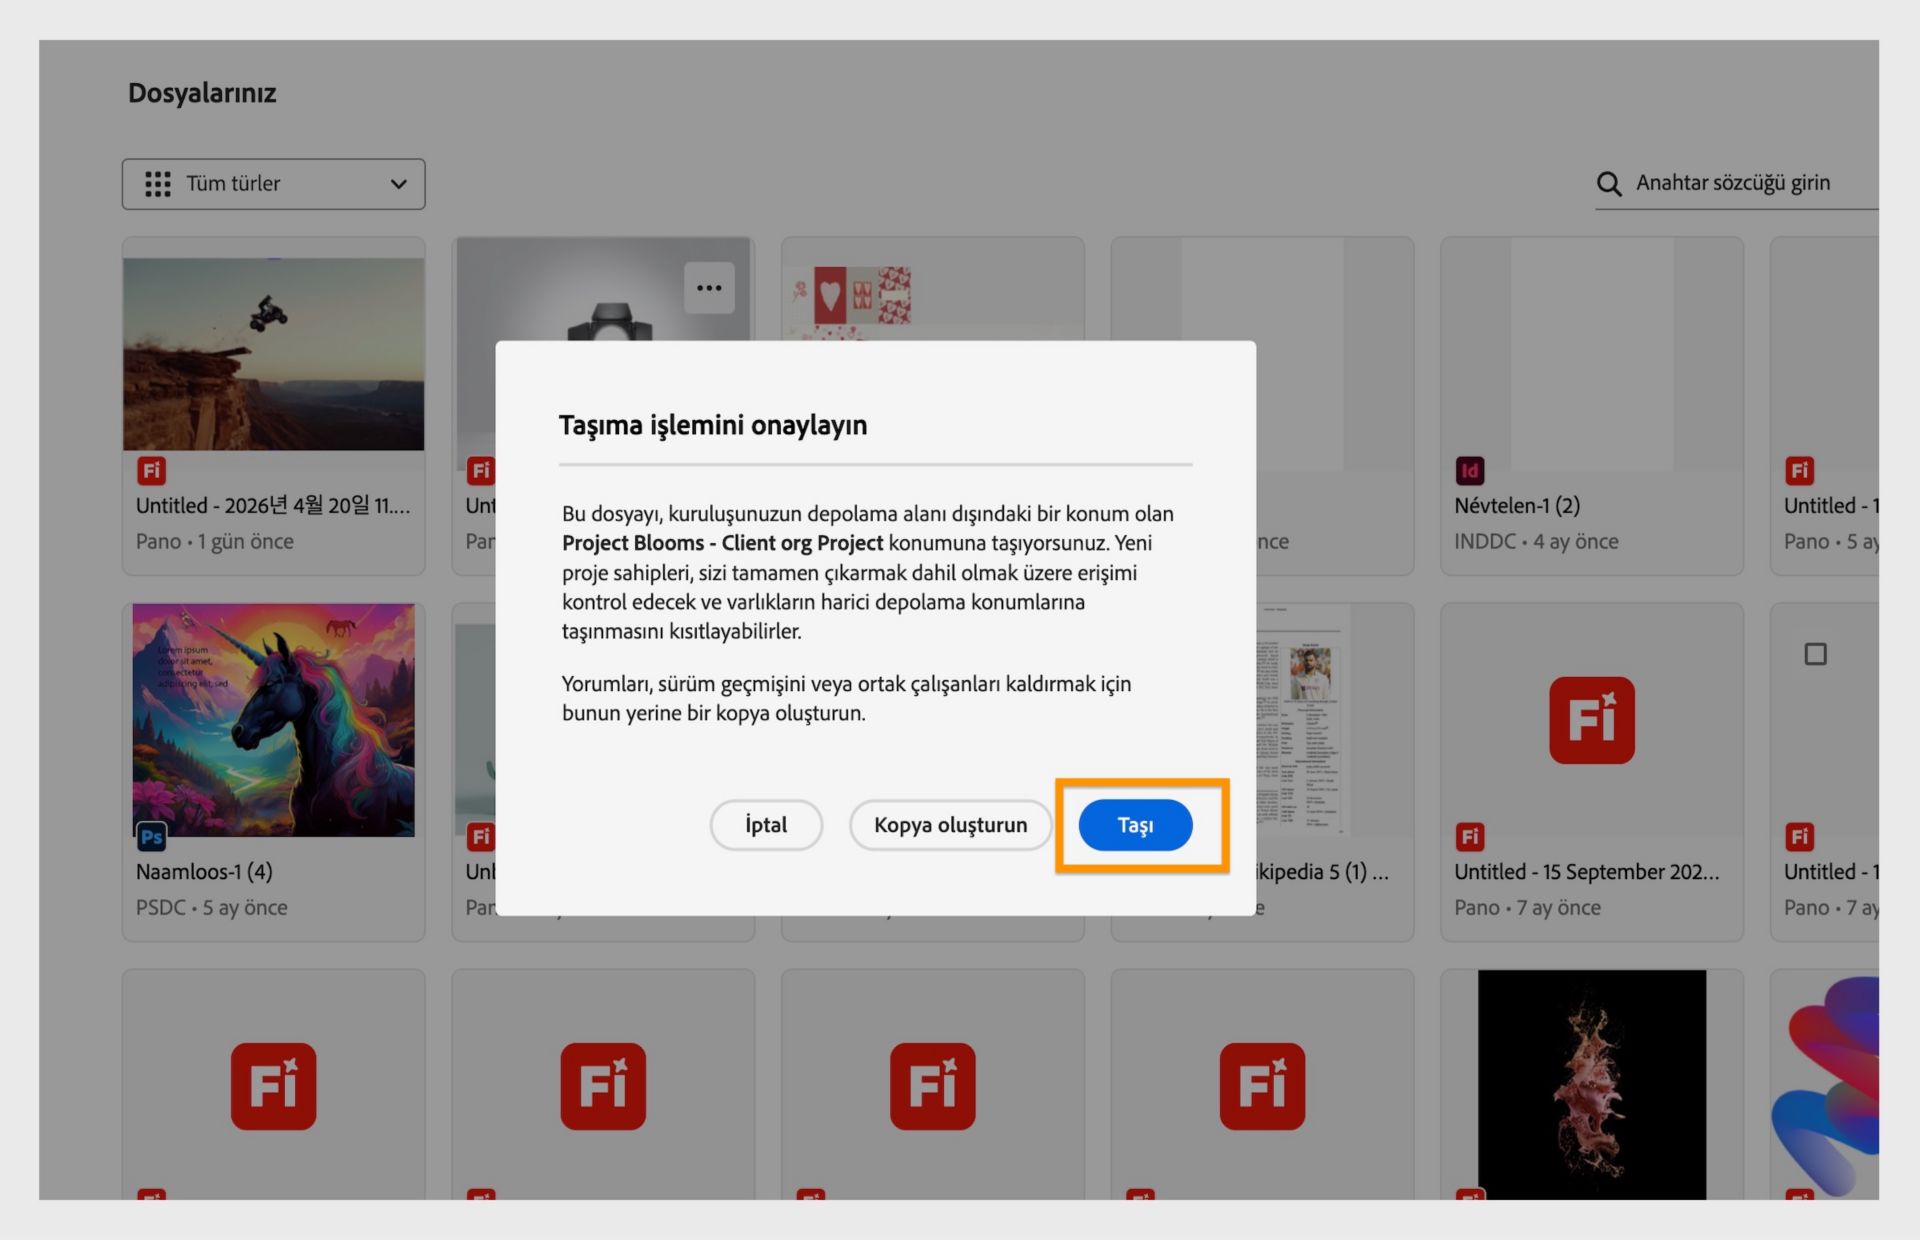Click the INDDC • 4 ay önce label
Screen dimensions: 1920x1240
click(1536, 542)
